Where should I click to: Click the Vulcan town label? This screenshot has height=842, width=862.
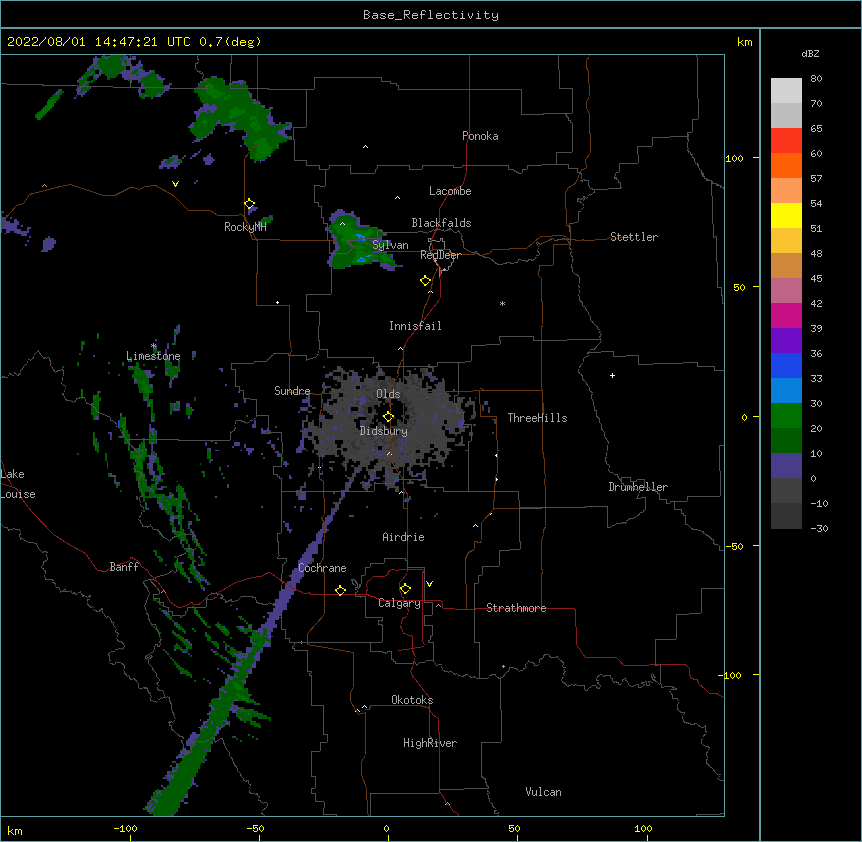[x=543, y=792]
